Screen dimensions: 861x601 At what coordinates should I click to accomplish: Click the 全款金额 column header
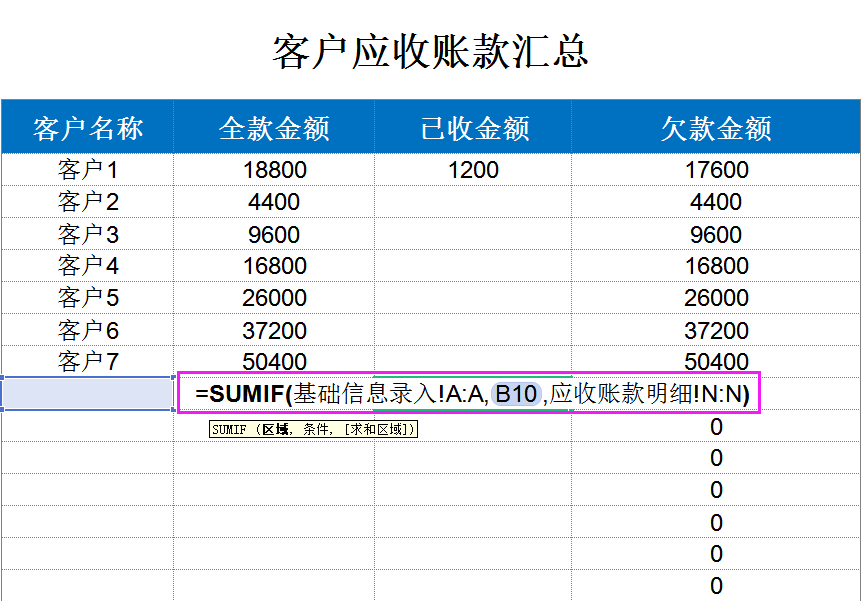274,128
